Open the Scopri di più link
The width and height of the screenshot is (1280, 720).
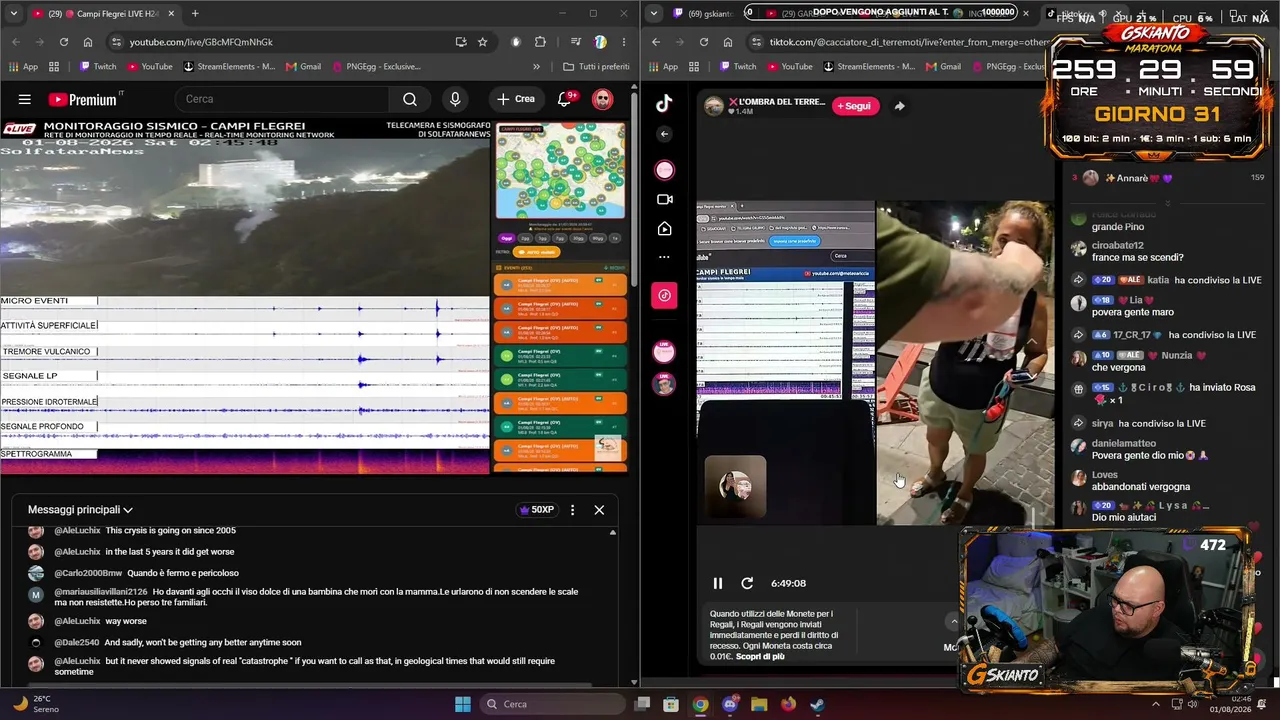coord(760,656)
